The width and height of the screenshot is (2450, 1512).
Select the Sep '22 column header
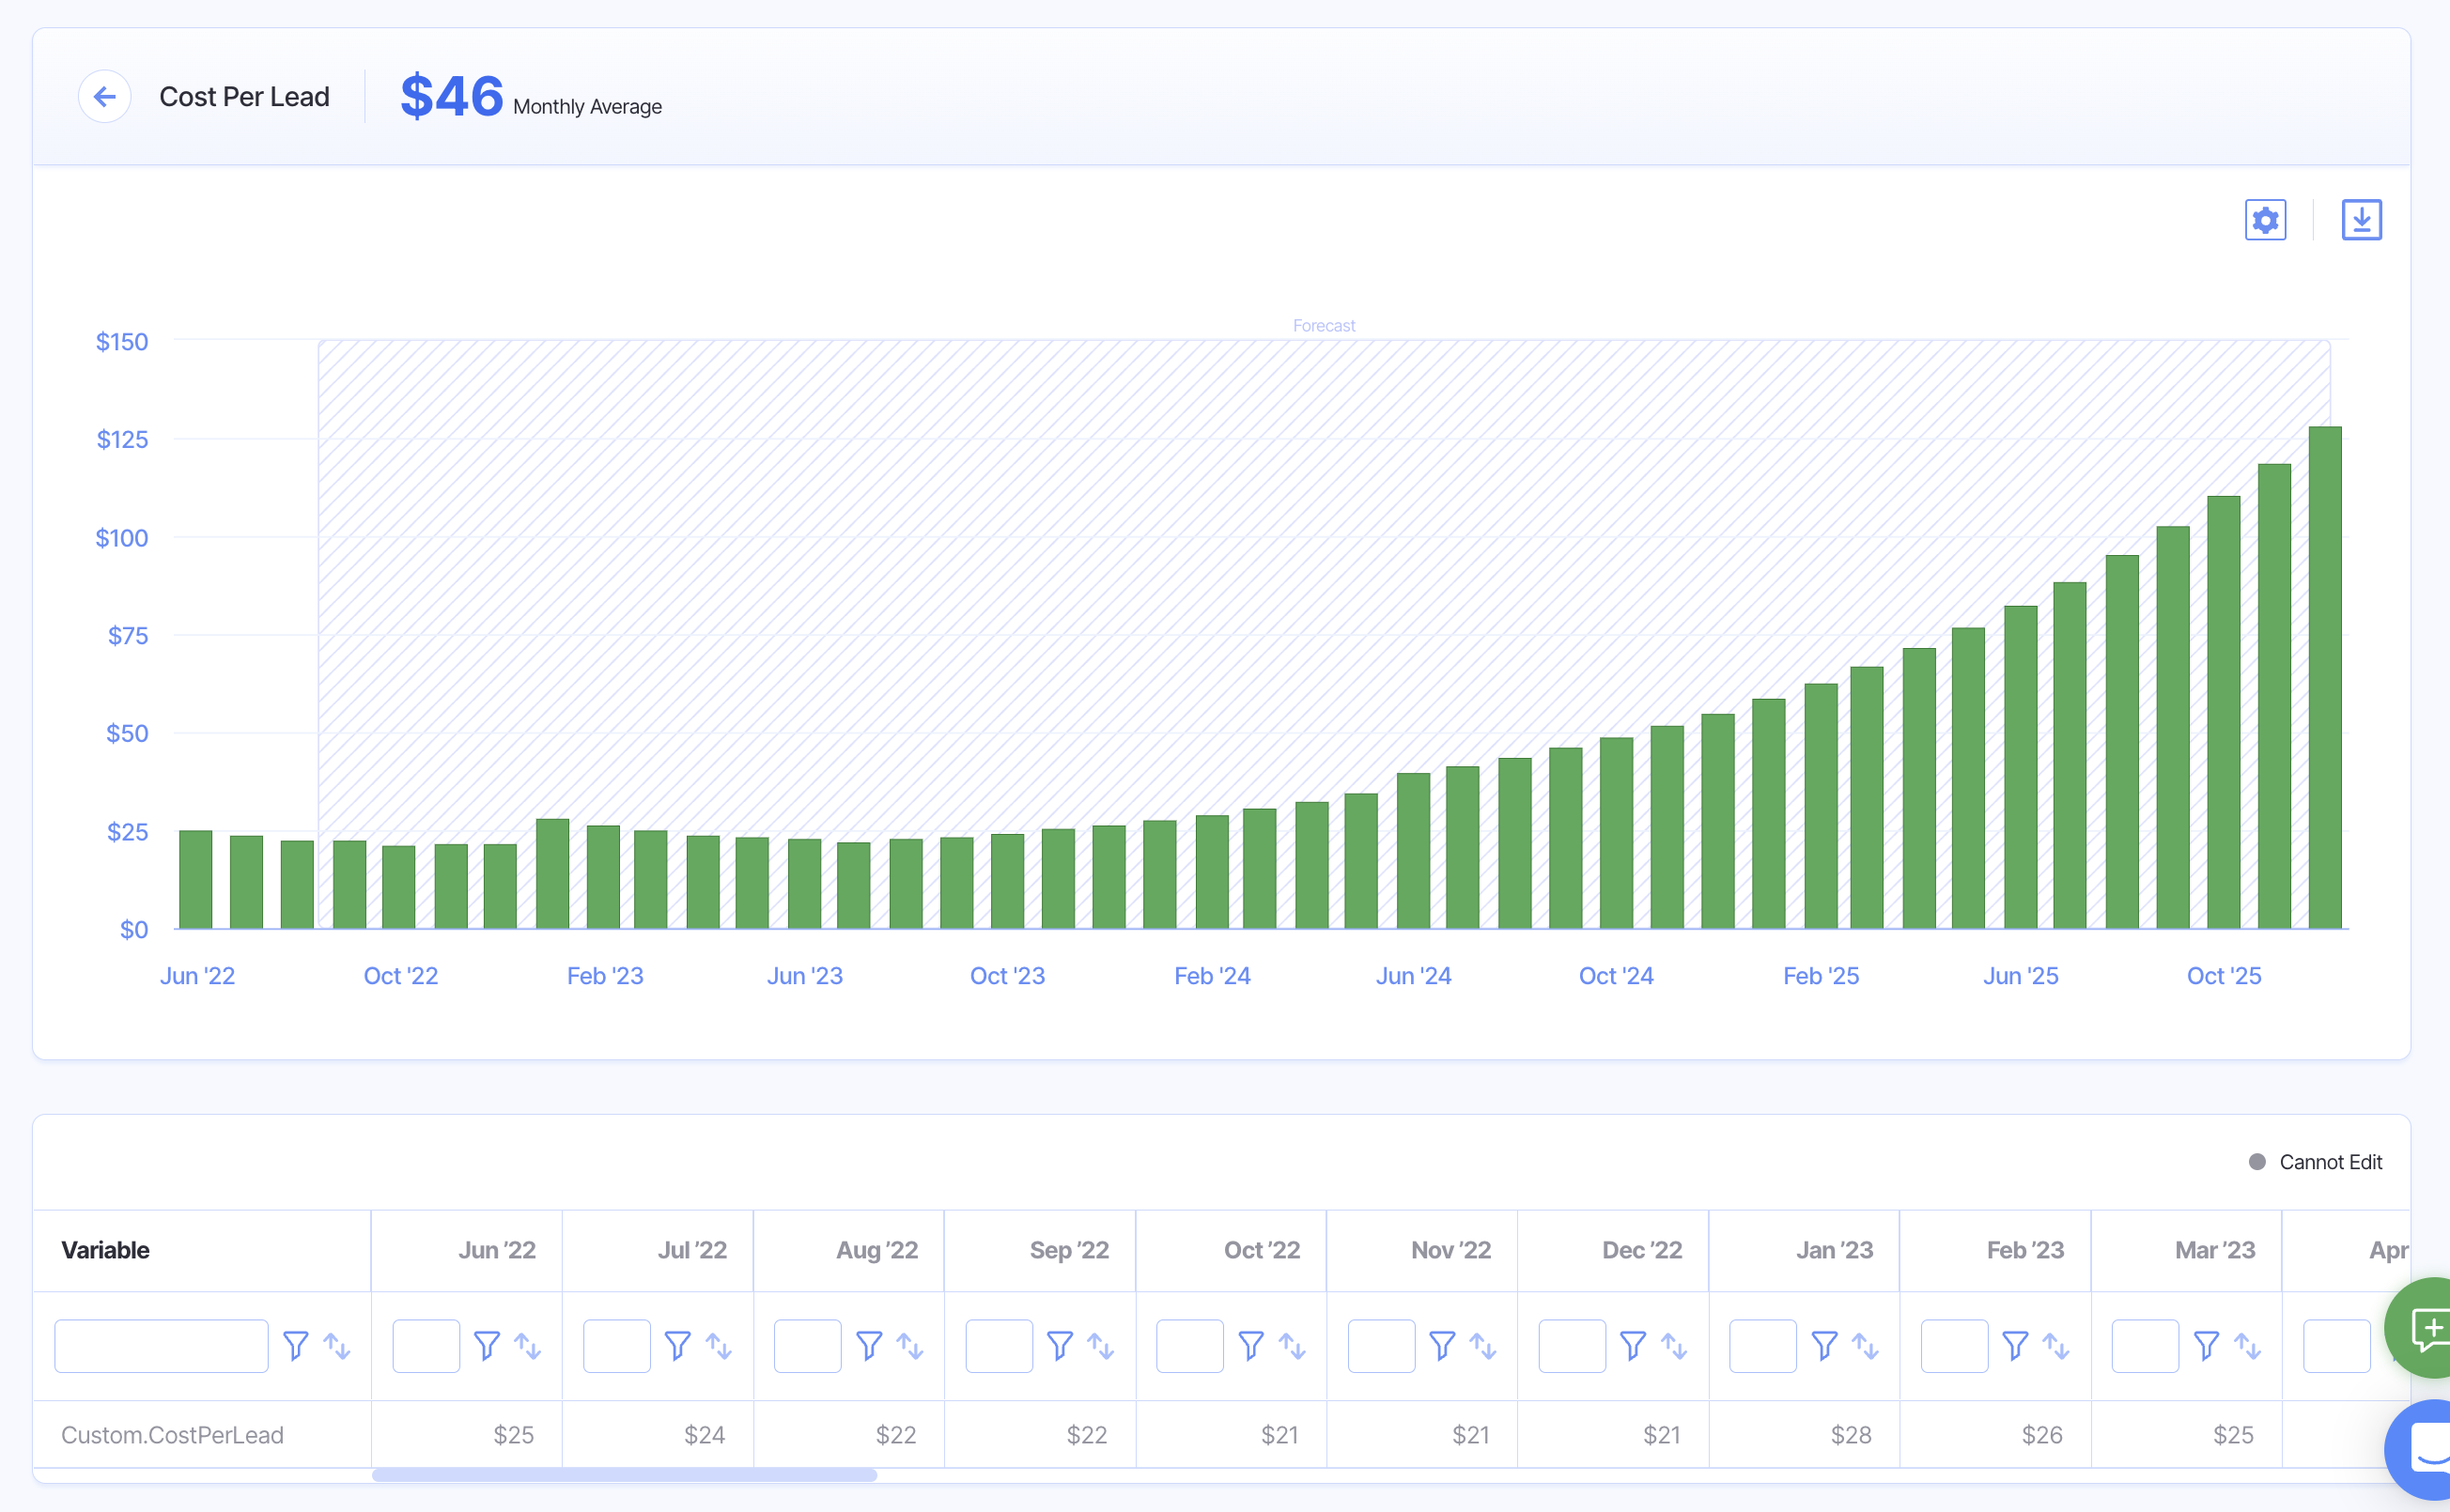point(1068,1250)
